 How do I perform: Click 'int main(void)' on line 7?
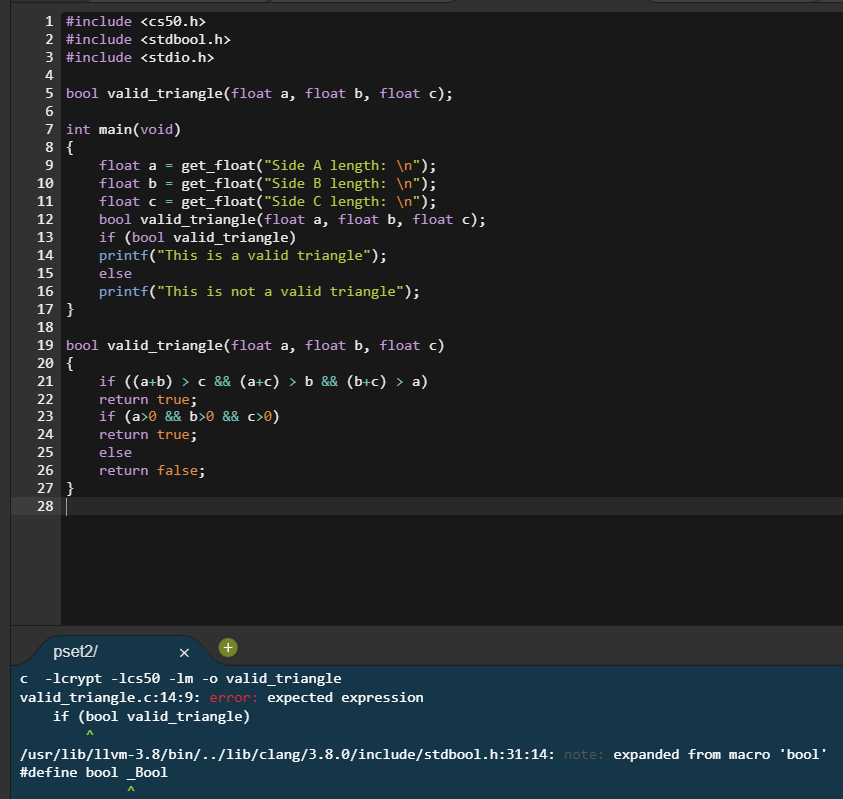(123, 130)
